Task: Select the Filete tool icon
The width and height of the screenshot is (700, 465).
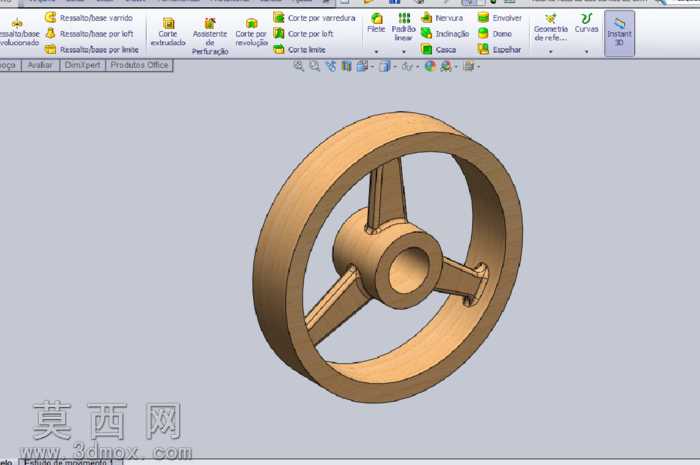Action: 376,18
